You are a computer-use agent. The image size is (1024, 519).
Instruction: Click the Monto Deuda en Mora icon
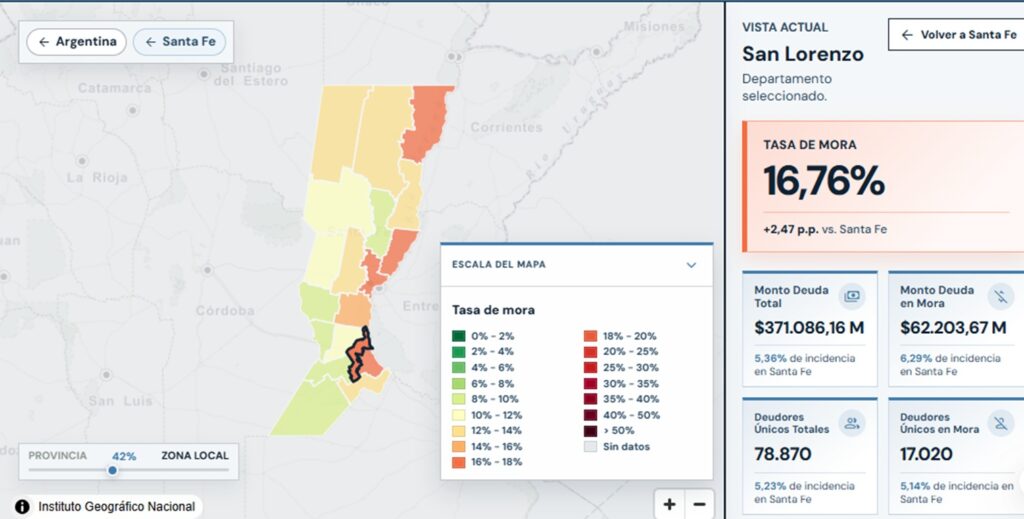(x=1000, y=296)
